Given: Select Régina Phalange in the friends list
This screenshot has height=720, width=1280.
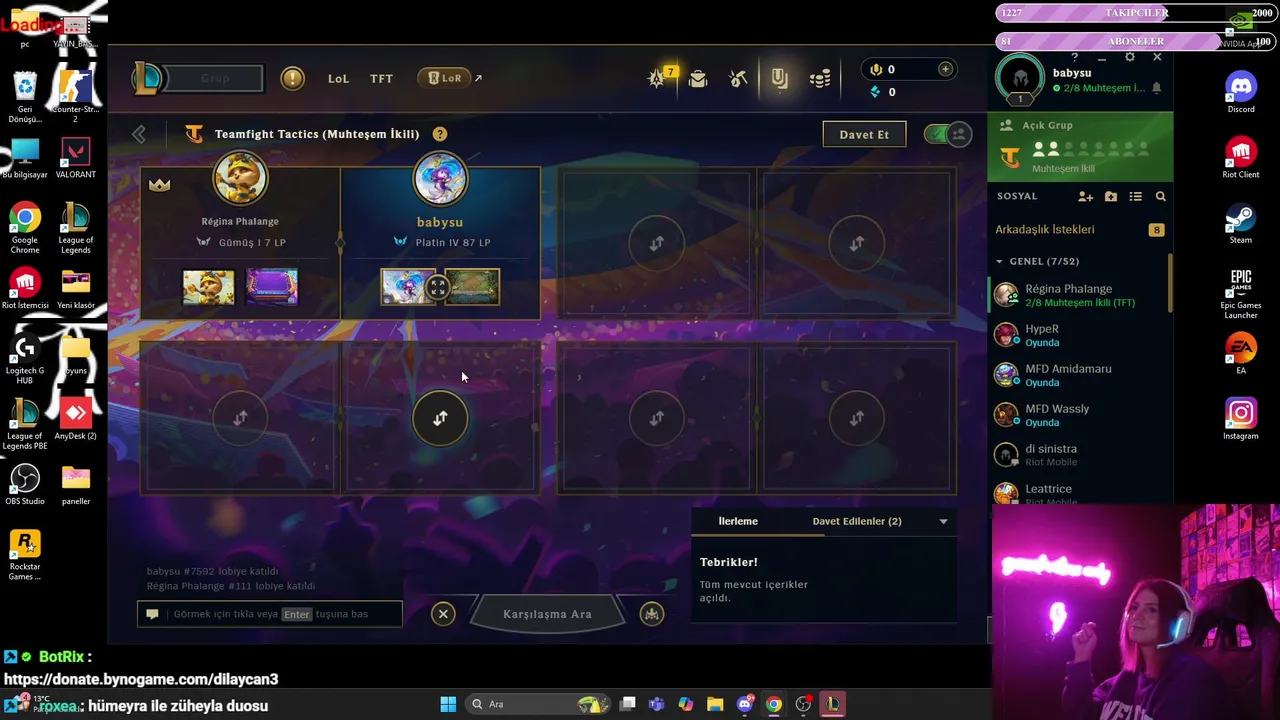Looking at the screenshot, I should point(1079,295).
